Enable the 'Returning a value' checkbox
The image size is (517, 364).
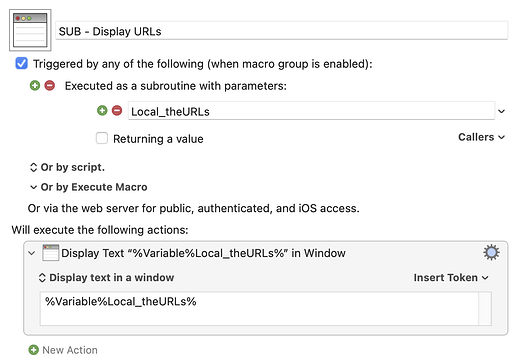(x=102, y=138)
